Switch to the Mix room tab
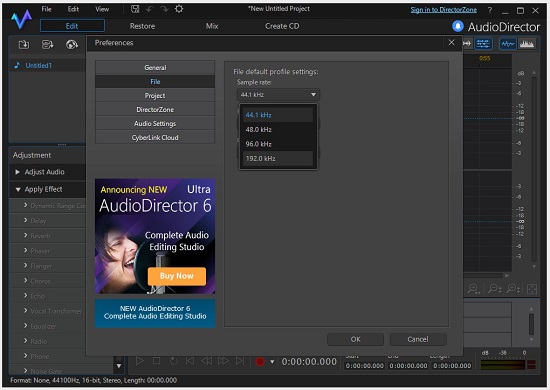The width and height of the screenshot is (550, 390). (212, 26)
